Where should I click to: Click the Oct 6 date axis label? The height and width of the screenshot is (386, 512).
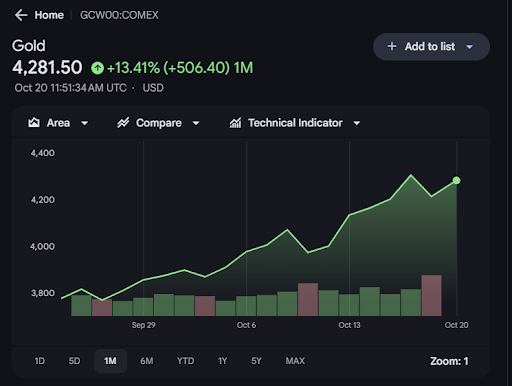tap(246, 325)
